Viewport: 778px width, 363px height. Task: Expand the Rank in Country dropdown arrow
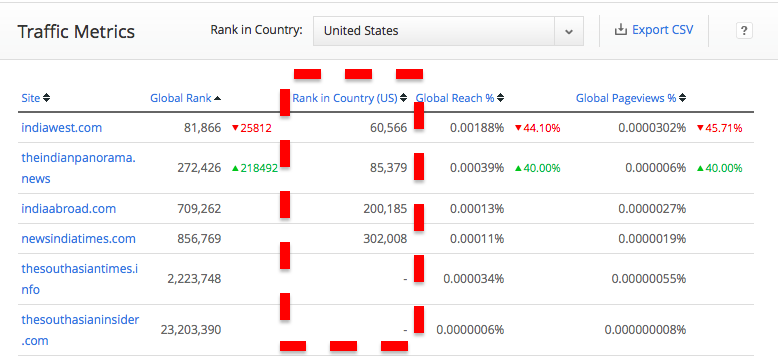click(569, 31)
